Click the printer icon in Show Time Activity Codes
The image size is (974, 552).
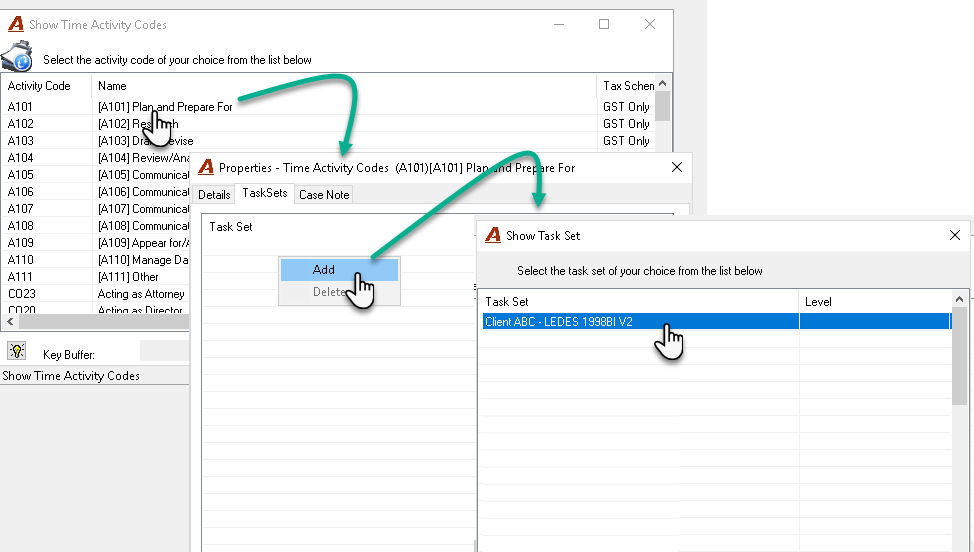17,57
